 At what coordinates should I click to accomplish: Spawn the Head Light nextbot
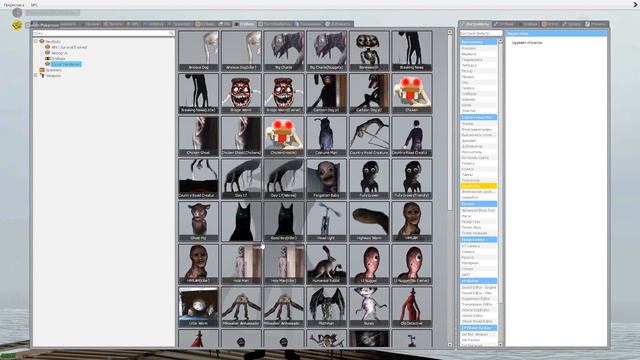click(x=326, y=221)
